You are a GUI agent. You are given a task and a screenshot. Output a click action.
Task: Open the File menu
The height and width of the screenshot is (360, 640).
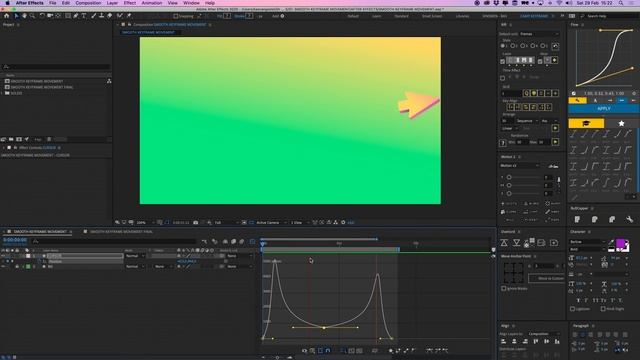(53, 3)
